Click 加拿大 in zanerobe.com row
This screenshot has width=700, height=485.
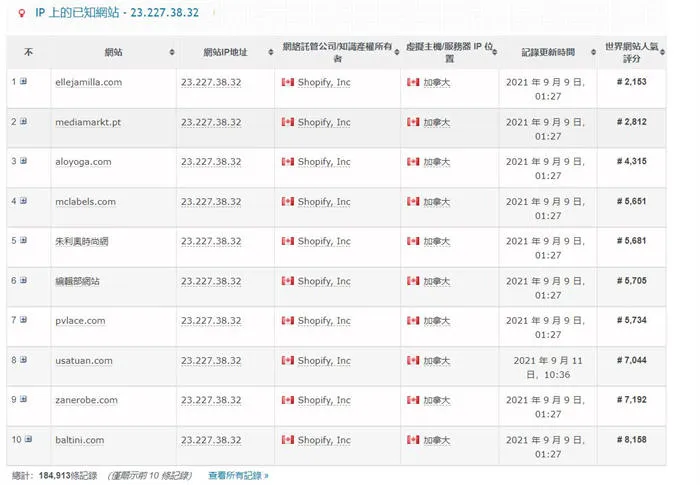click(x=437, y=400)
